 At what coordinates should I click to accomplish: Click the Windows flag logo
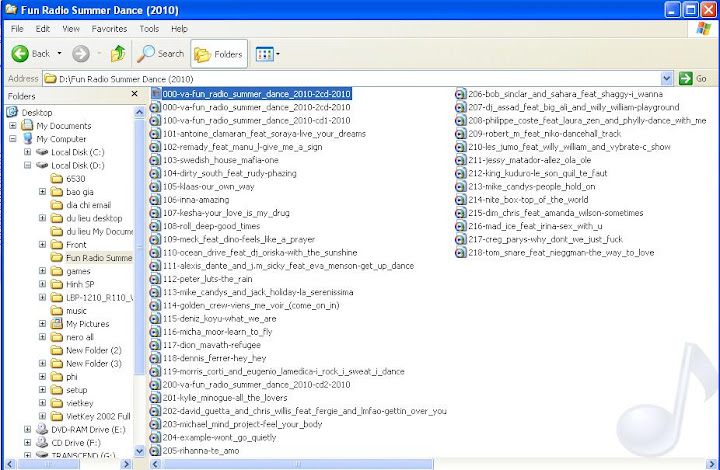pyautogui.click(x=703, y=28)
